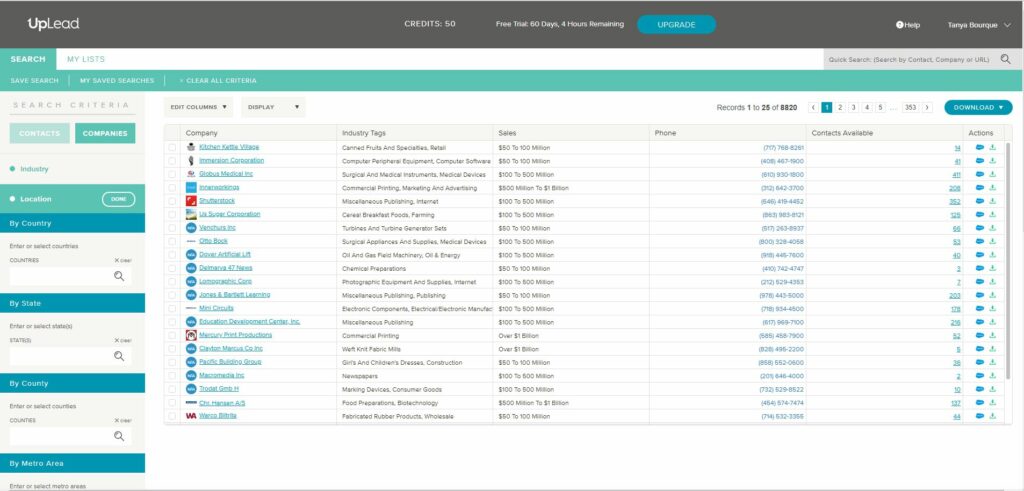
Task: Click Clear All Criteria
Action: click(217, 81)
